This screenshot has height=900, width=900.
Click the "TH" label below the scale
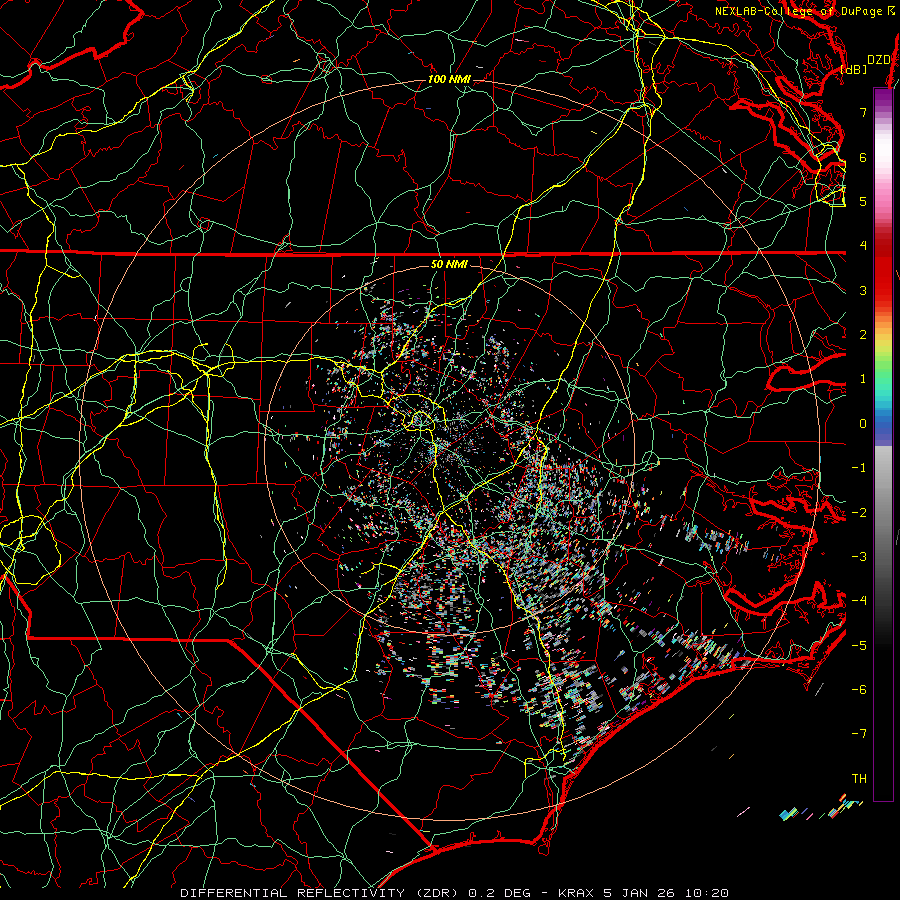tap(859, 779)
